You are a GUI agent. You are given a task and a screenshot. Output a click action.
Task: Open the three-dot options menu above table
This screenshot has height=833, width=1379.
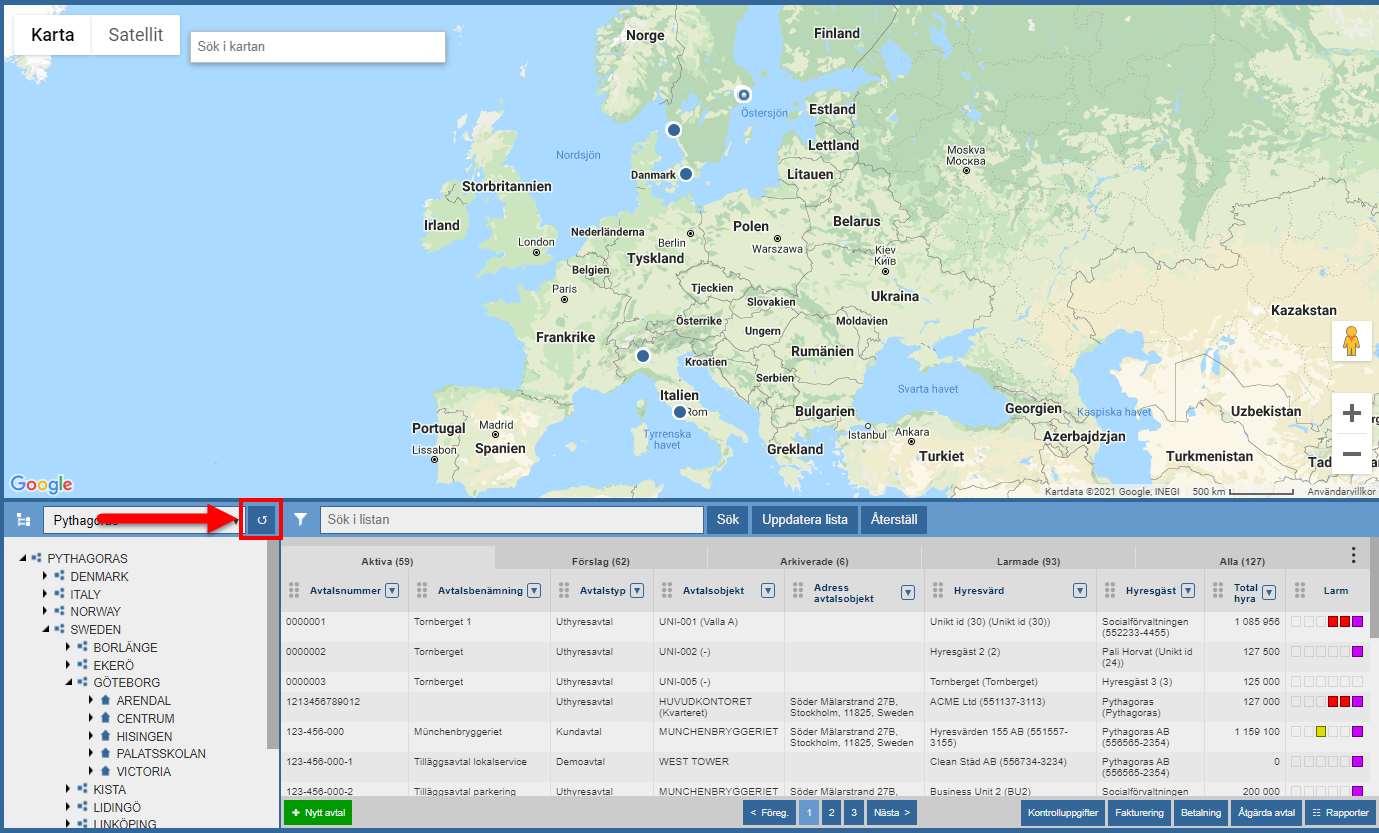coord(1353,555)
